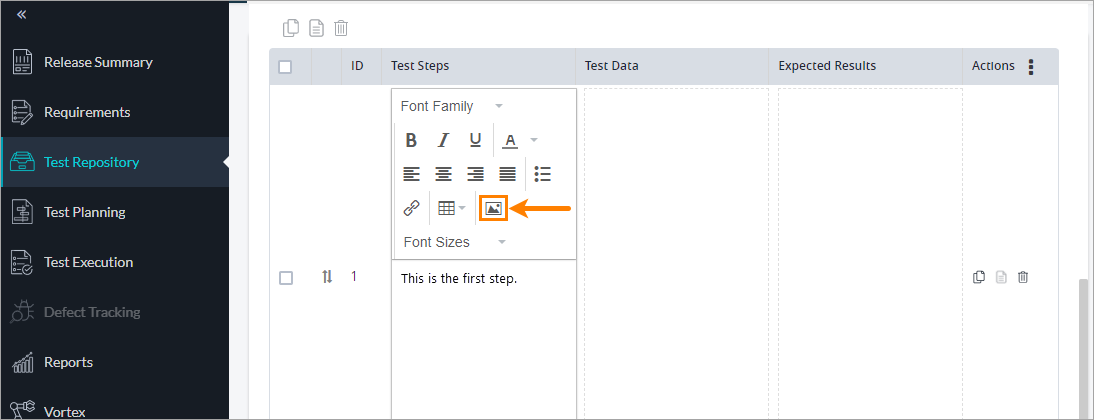This screenshot has width=1094, height=420.
Task: Open the Font Family dropdown
Action: pos(451,106)
